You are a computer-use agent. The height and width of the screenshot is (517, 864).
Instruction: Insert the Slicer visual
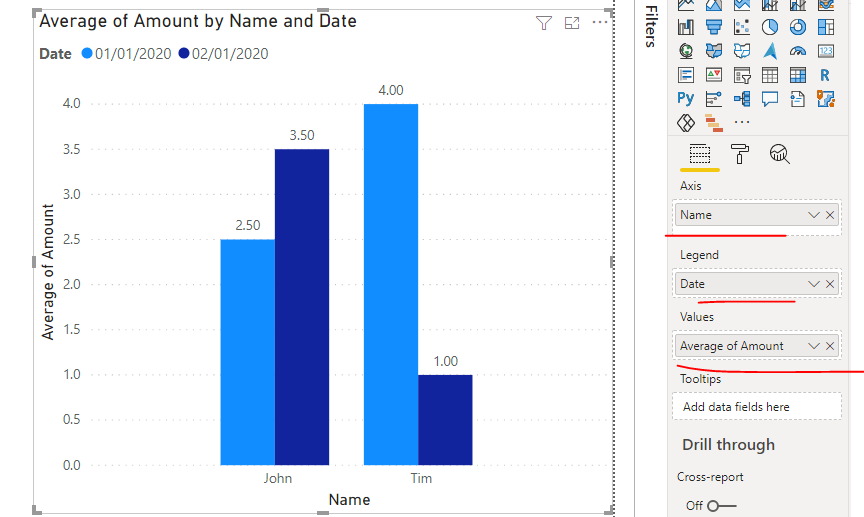click(x=742, y=75)
